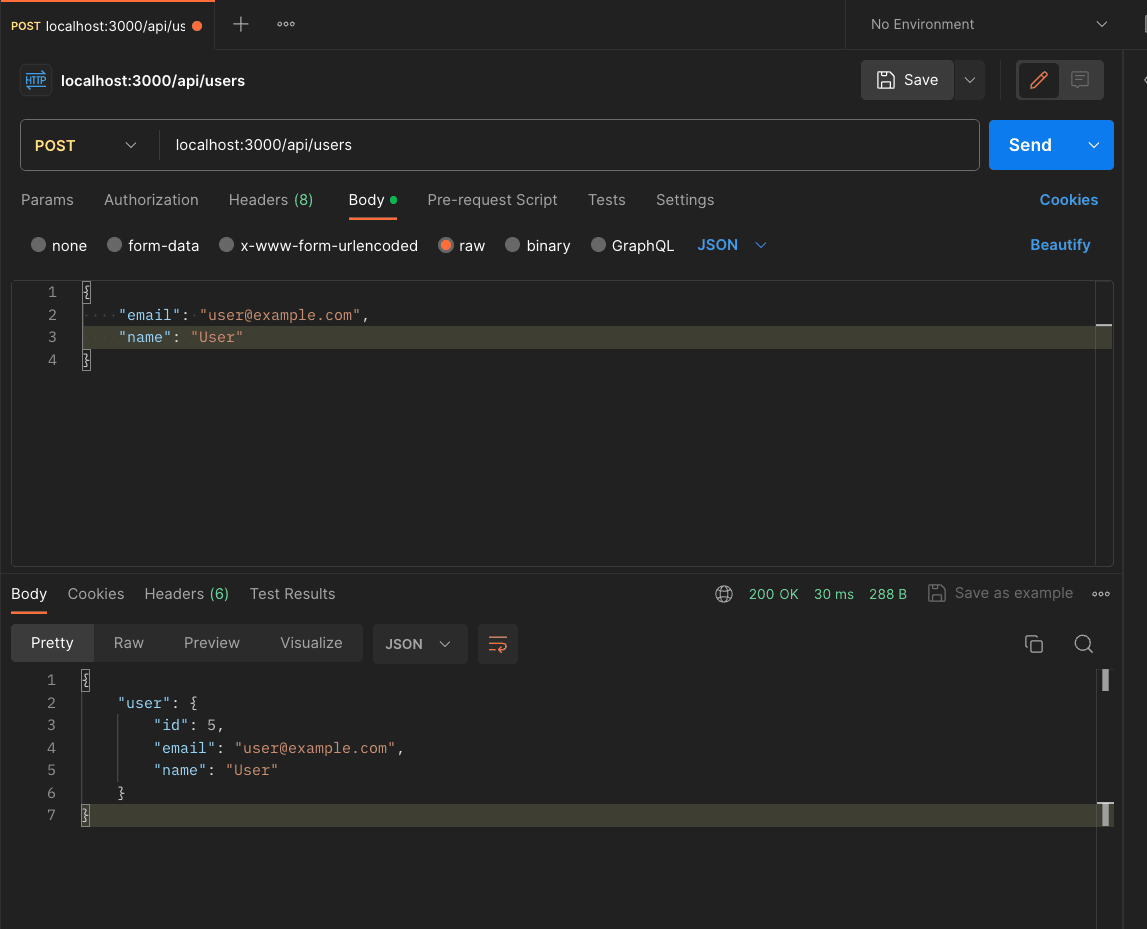
Task: Click the 288 B response size
Action: (887, 594)
